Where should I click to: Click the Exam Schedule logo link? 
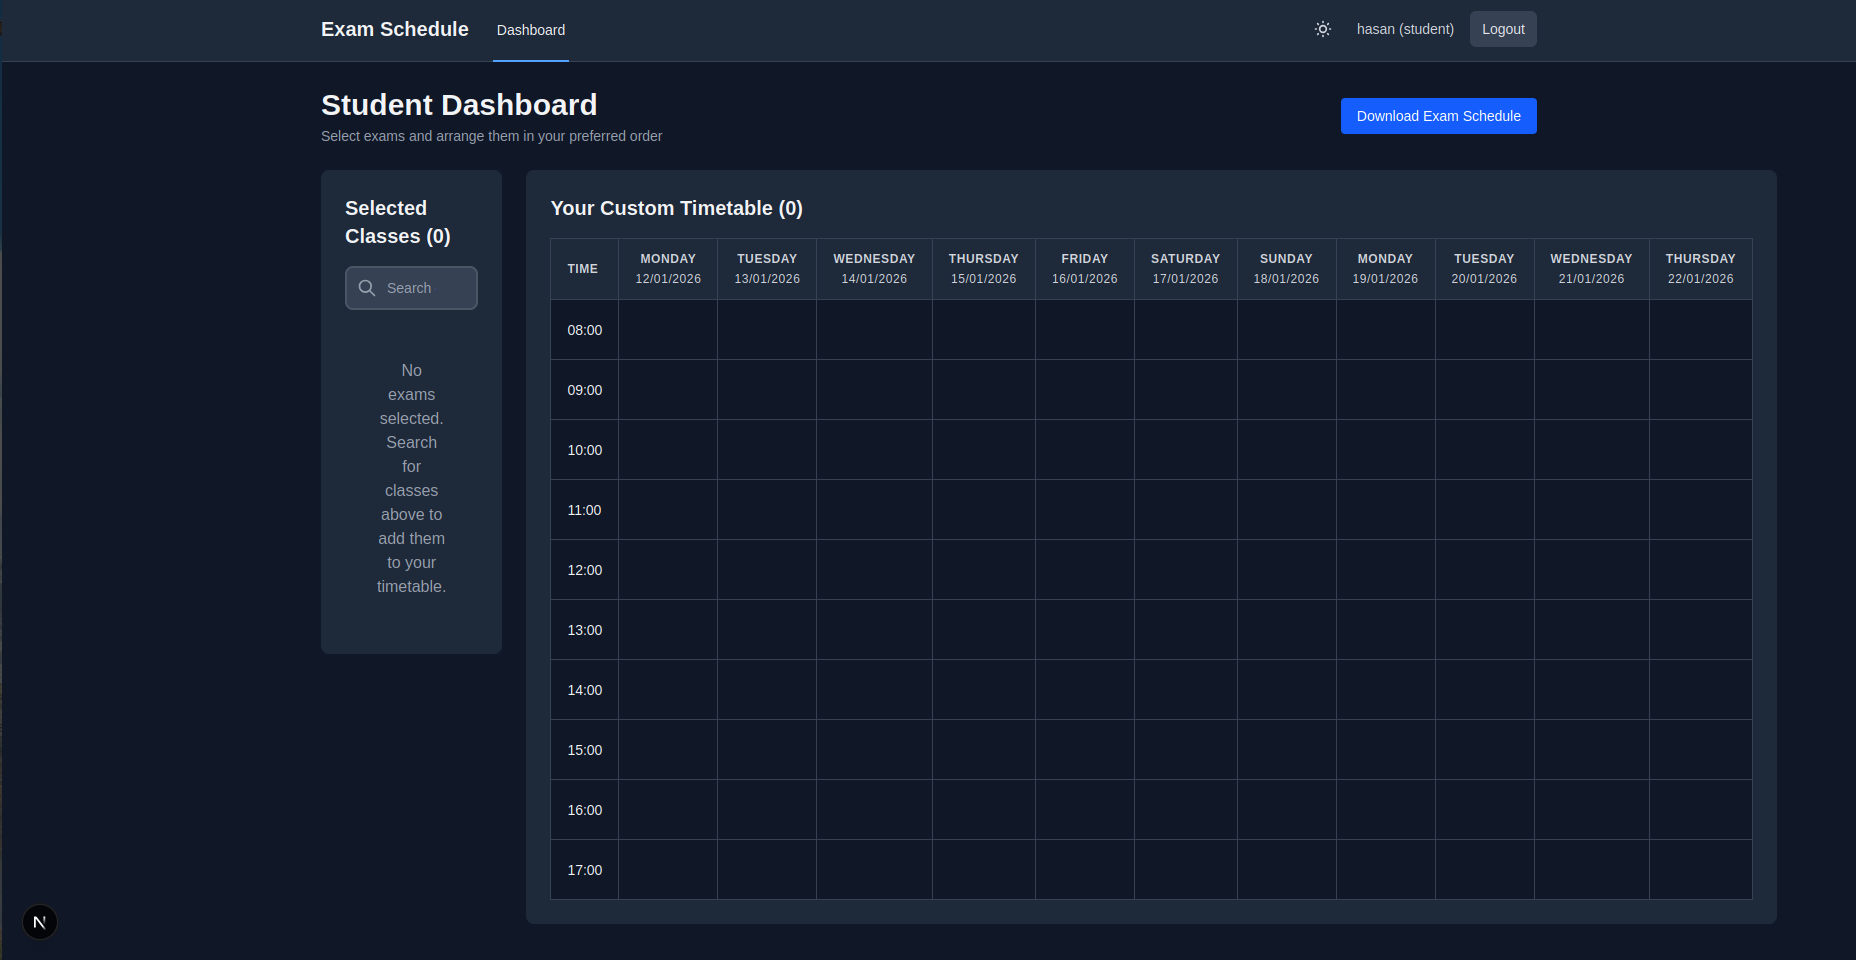click(x=394, y=29)
